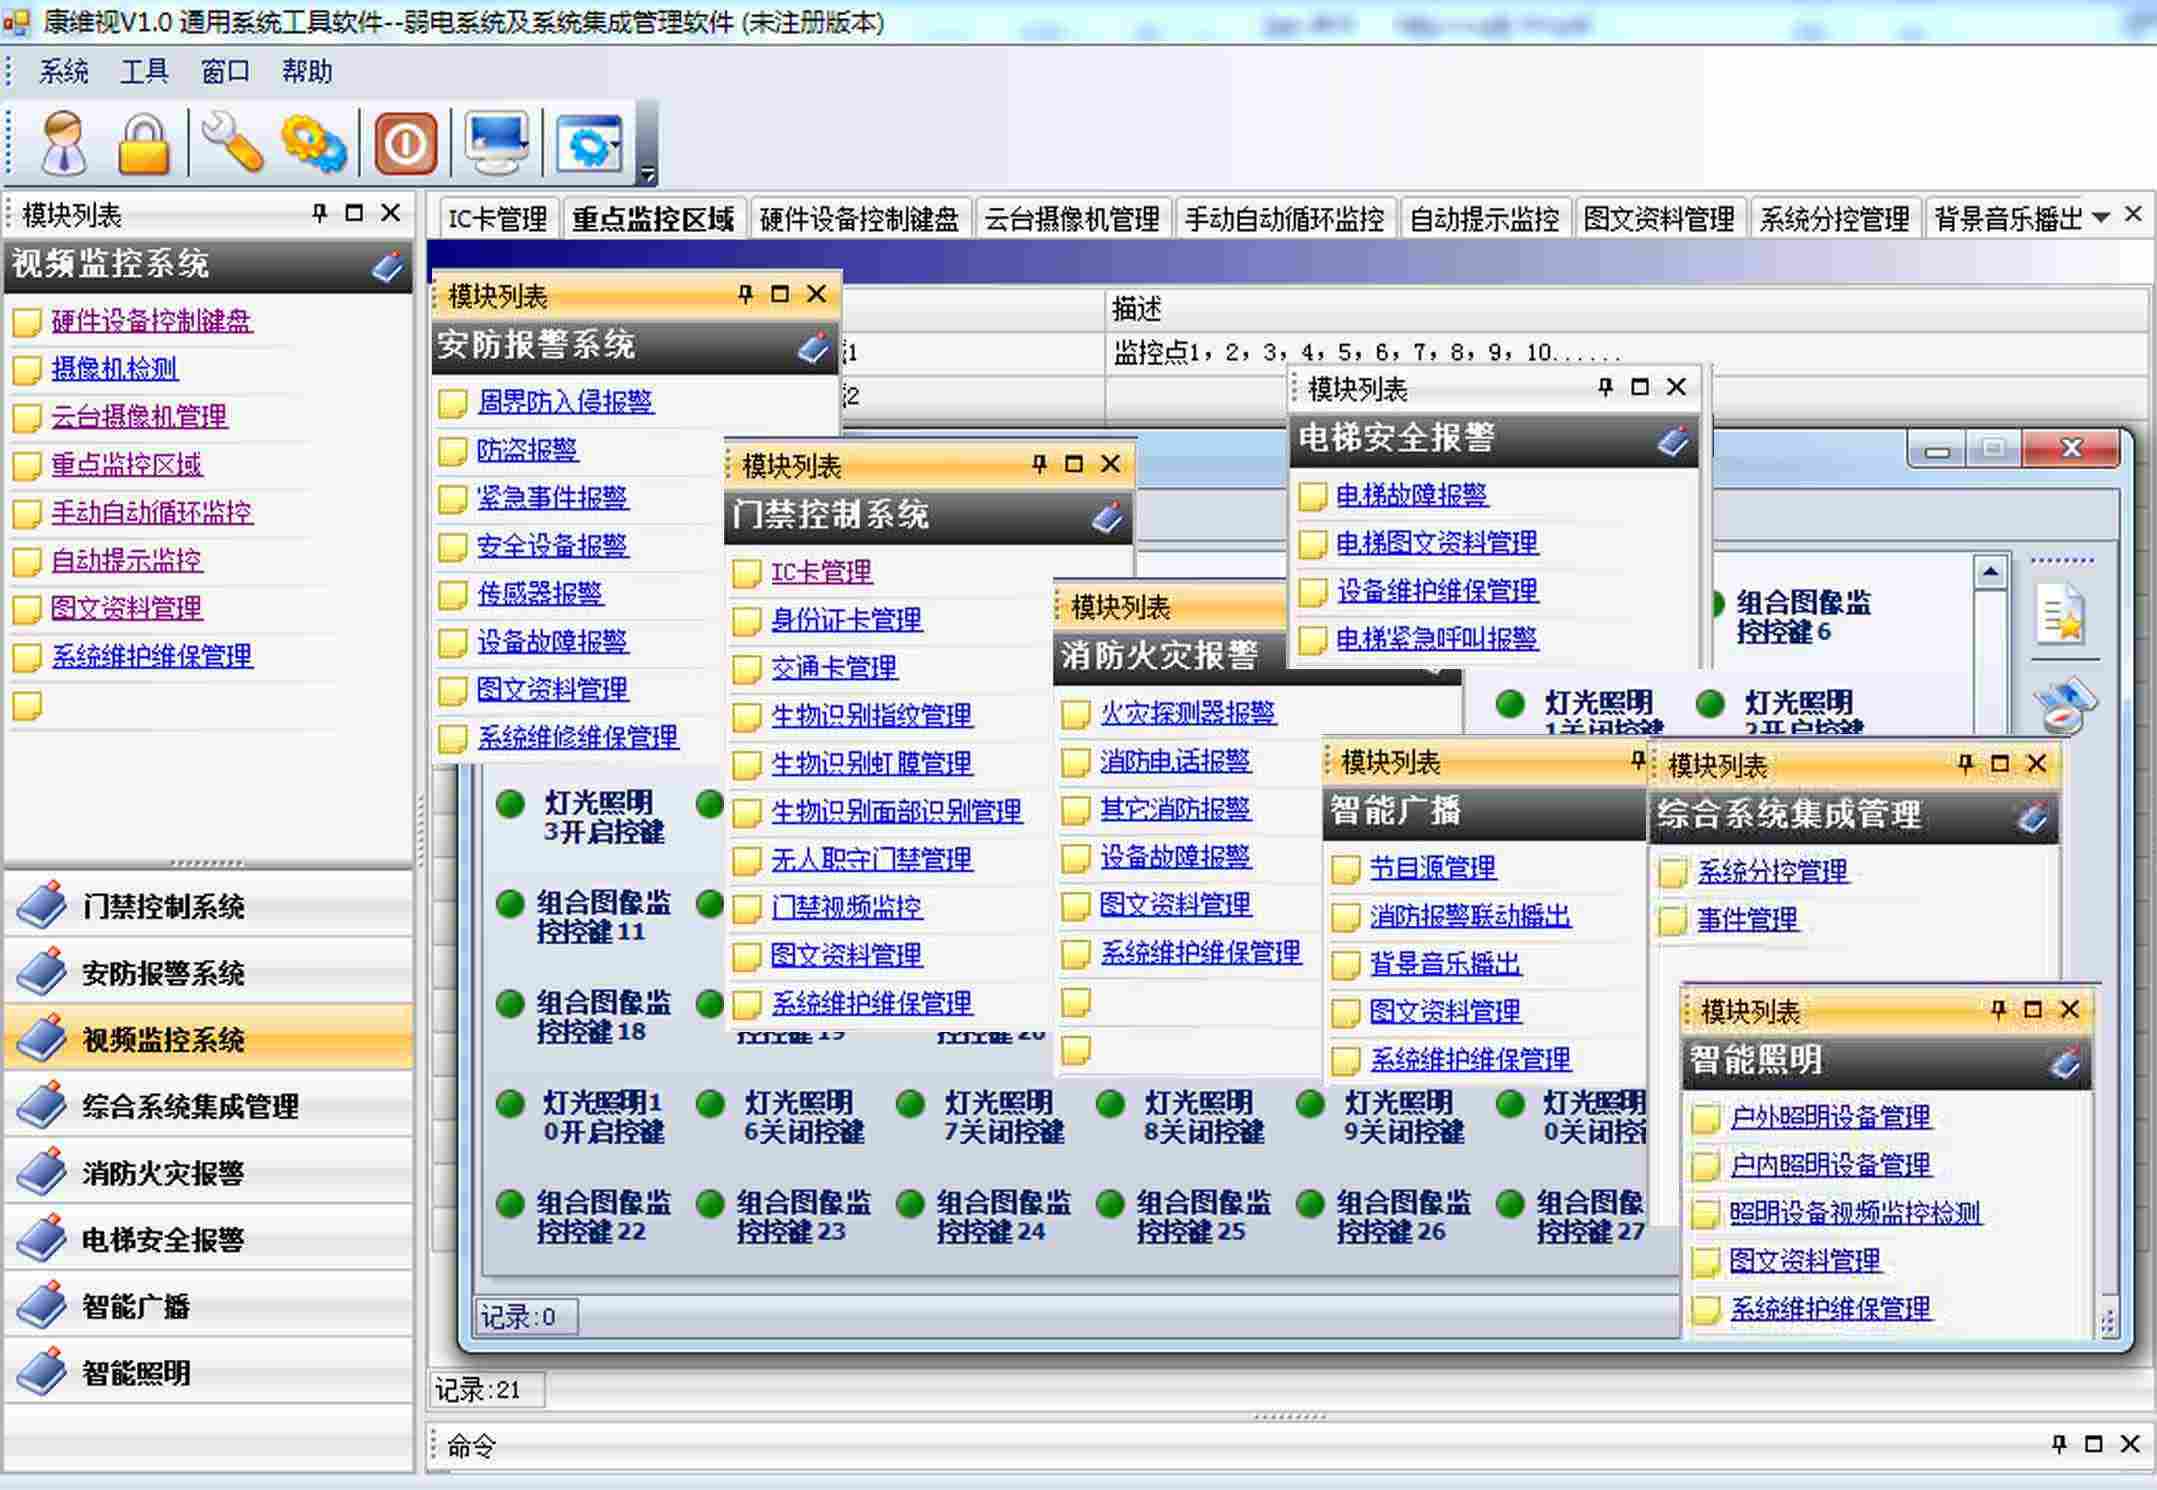Toggle pin on left 模块列表 panel
Viewport: 2157px width, 1490px height.
pyautogui.click(x=320, y=213)
